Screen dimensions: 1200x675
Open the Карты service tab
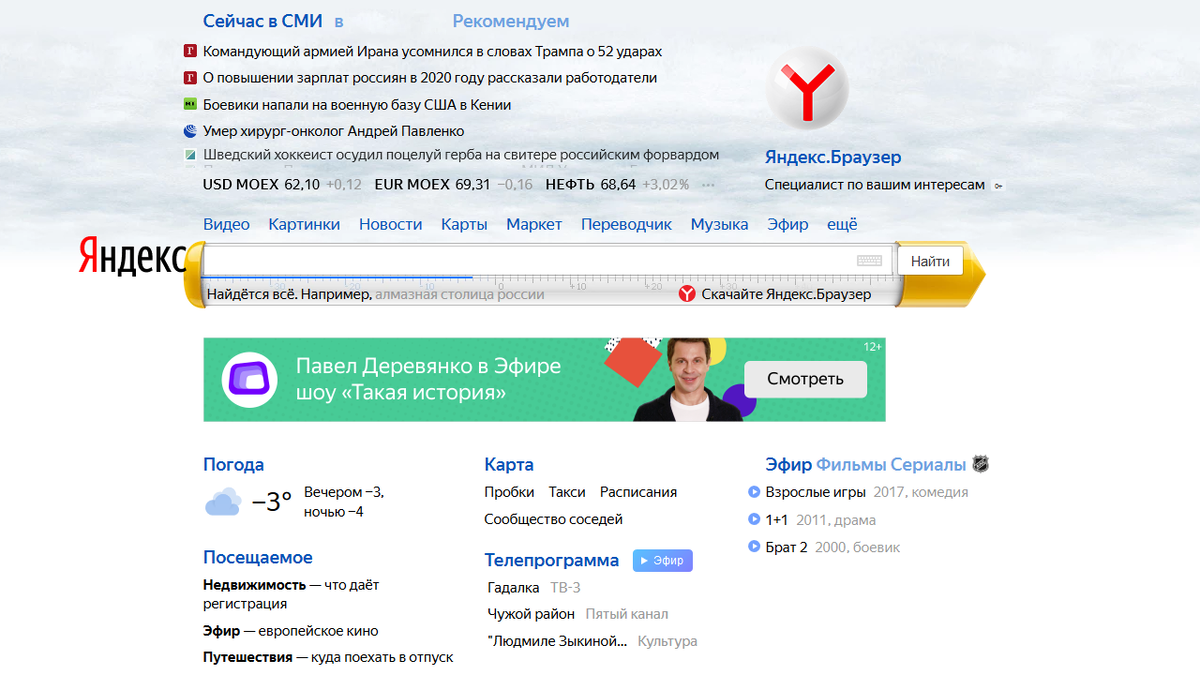point(464,224)
